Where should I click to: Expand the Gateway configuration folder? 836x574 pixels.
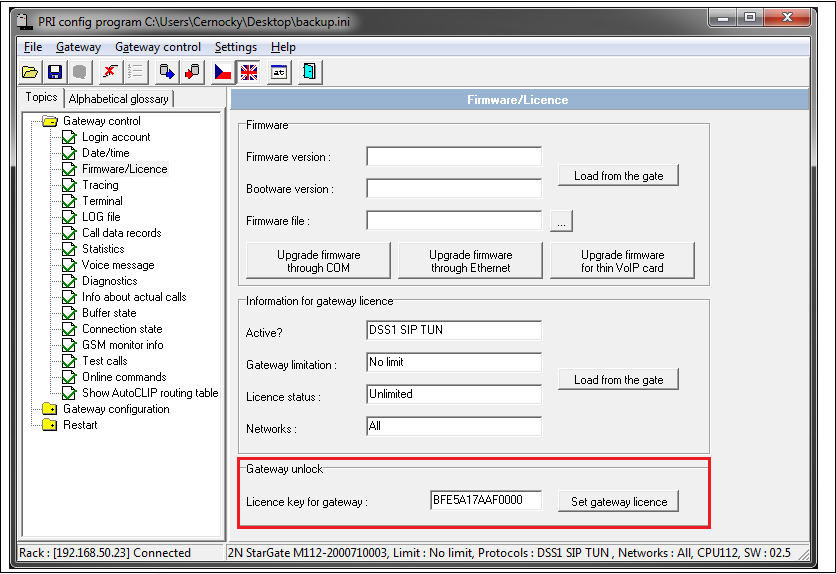pos(50,409)
